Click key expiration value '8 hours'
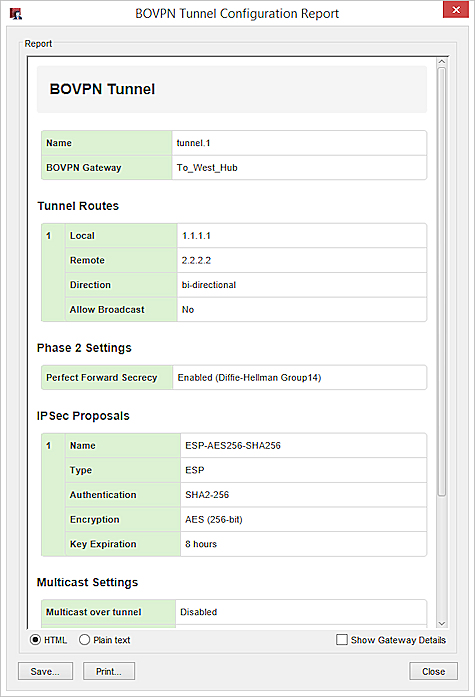The width and height of the screenshot is (475, 697). [201, 544]
